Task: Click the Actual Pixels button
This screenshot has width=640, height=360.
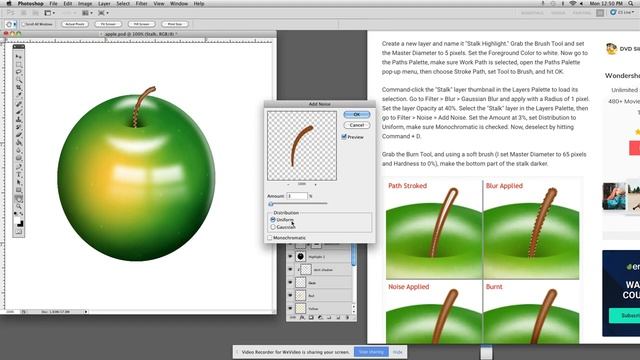Action: [x=75, y=24]
